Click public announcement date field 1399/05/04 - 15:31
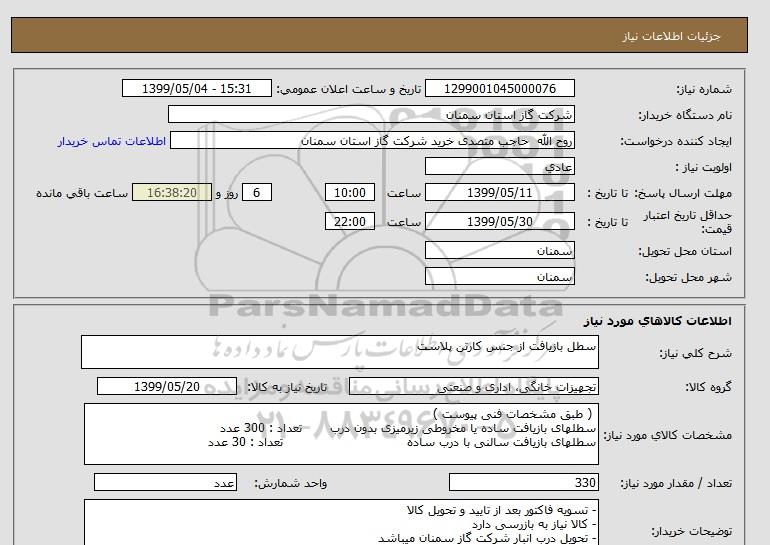 196,89
